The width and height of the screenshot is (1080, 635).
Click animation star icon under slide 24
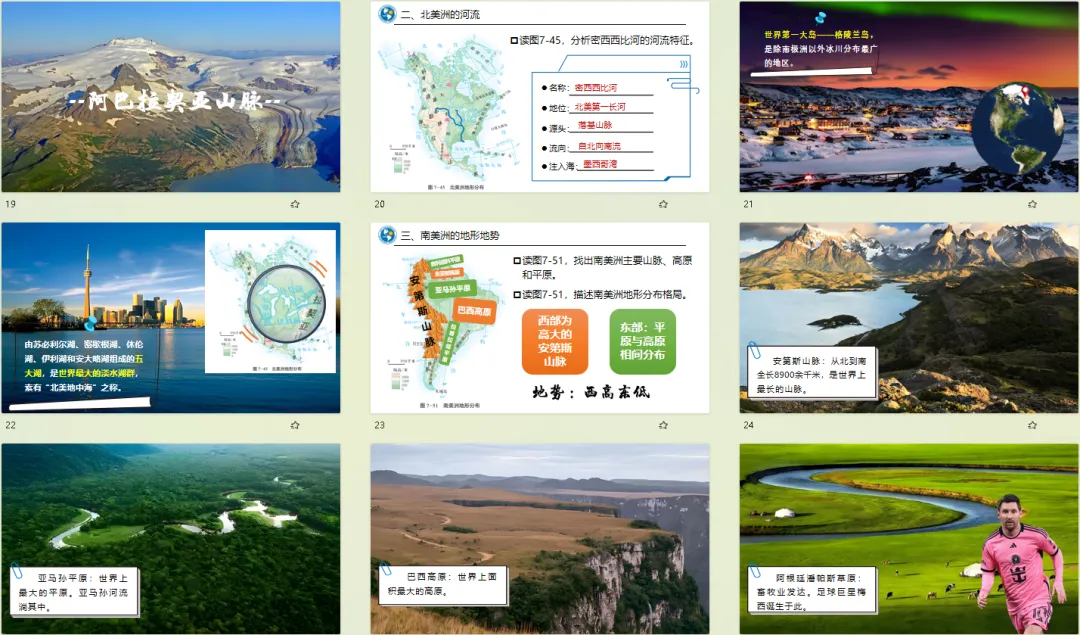[x=1032, y=425]
